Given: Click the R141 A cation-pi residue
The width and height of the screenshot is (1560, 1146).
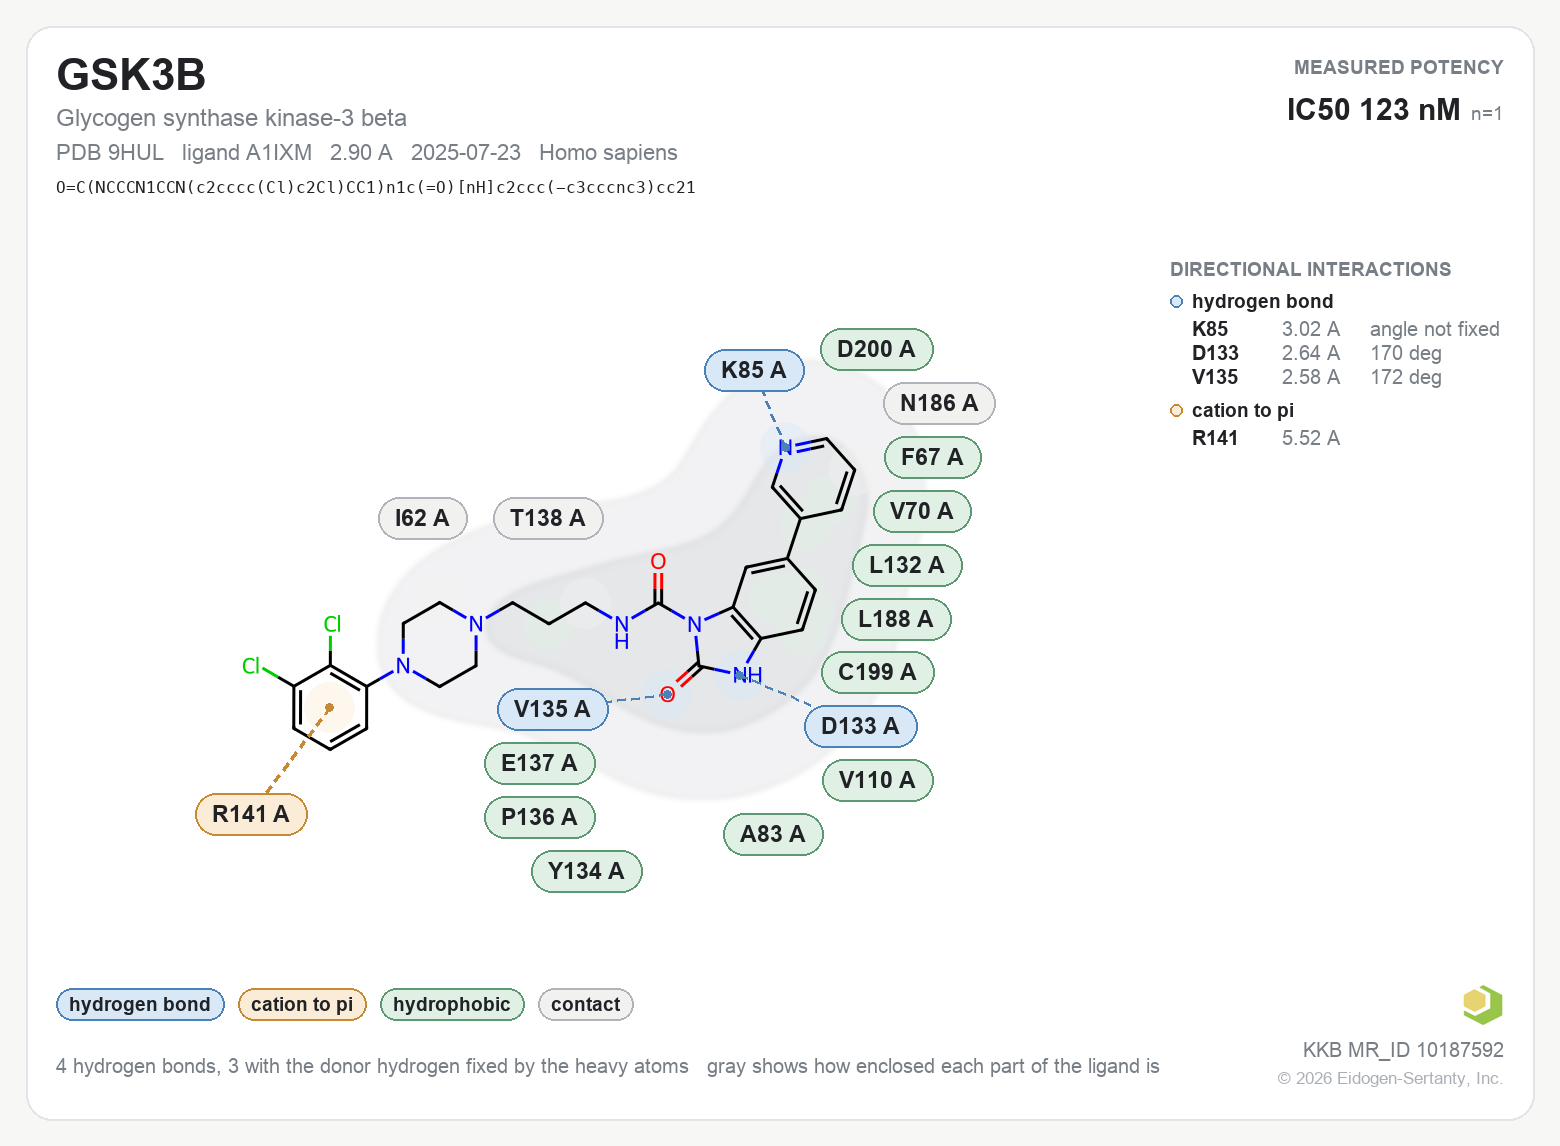Looking at the screenshot, I should 251,814.
